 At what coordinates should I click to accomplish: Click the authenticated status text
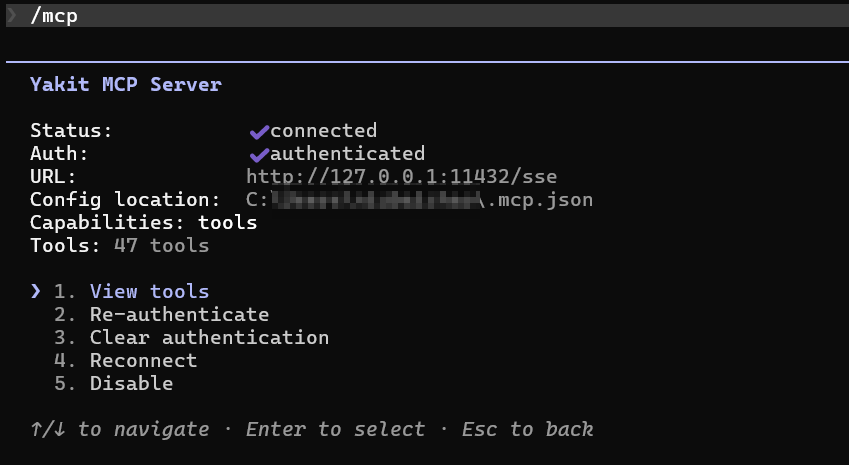(x=347, y=154)
